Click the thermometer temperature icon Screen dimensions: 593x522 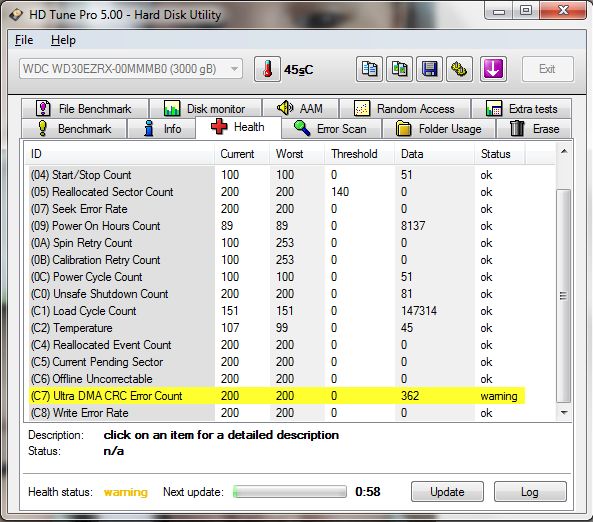(x=267, y=69)
